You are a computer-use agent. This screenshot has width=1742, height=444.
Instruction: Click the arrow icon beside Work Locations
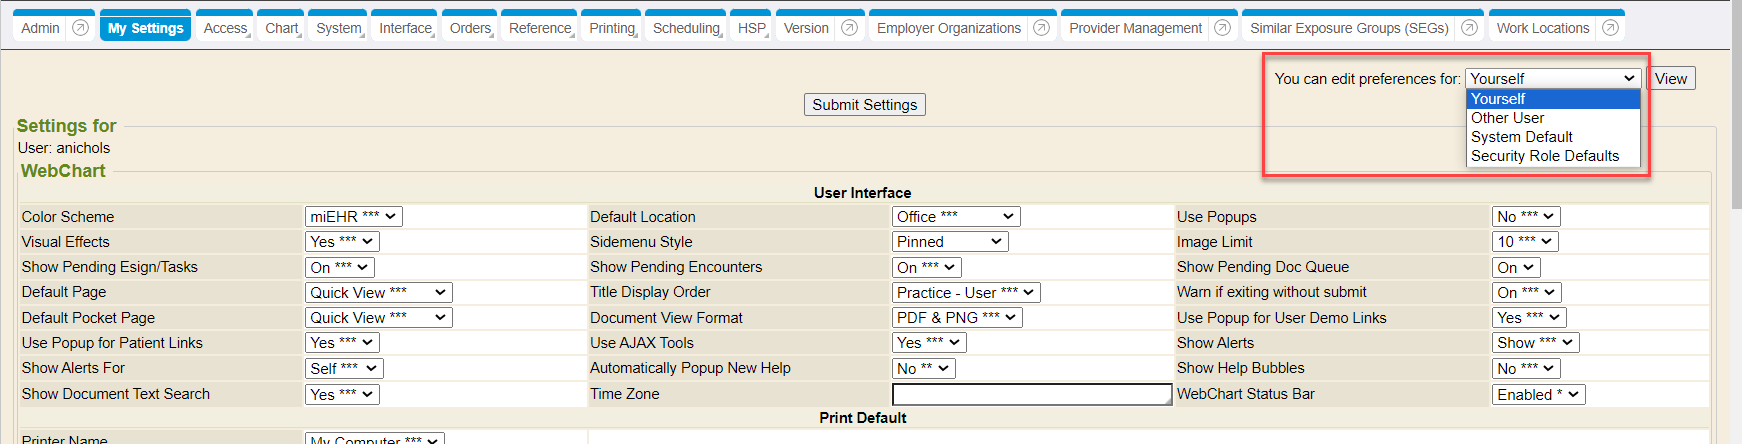(1610, 28)
